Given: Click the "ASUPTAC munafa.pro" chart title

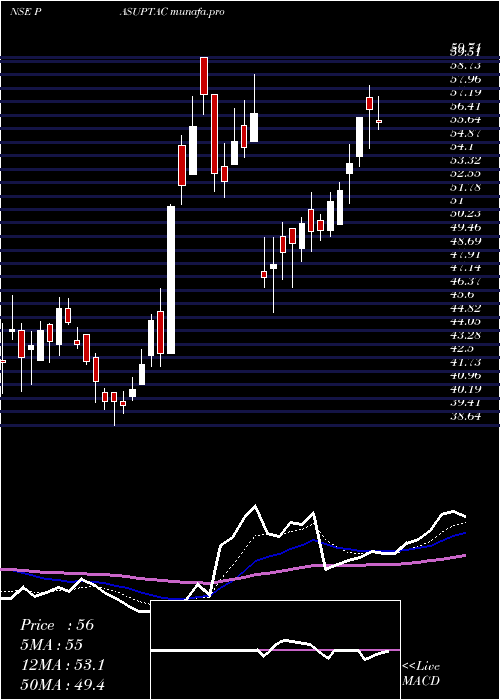Looking at the screenshot, I should pyautogui.click(x=172, y=12).
